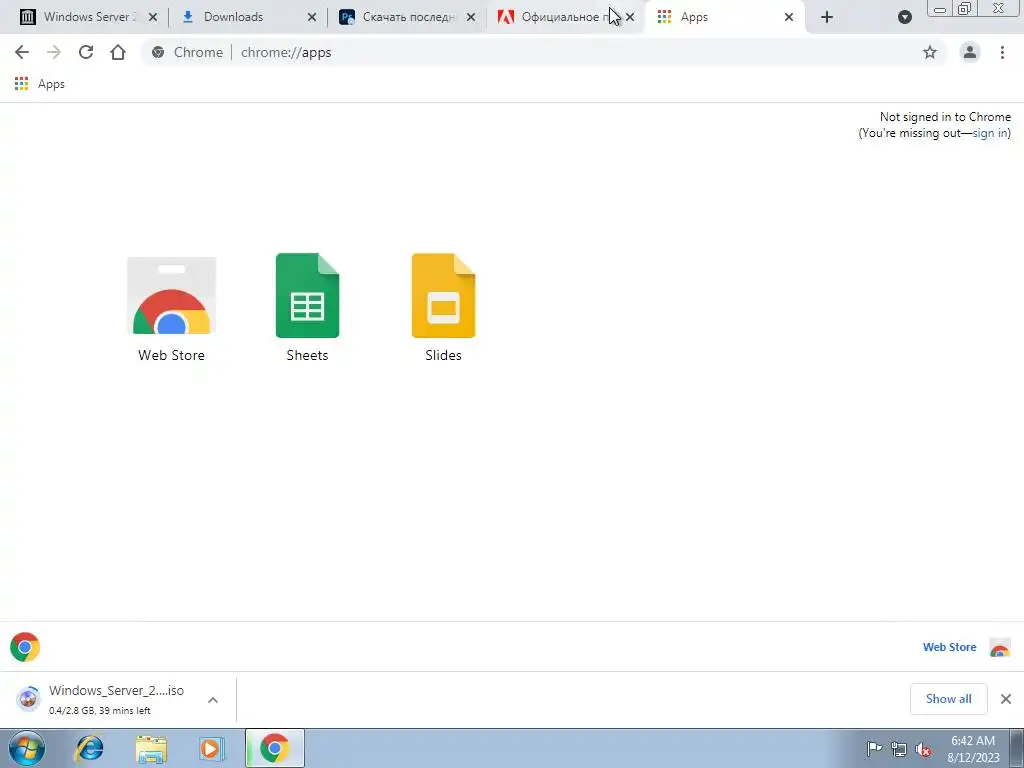The image size is (1024, 768).
Task: Open Windows Explorer from taskbar
Action: [151, 748]
